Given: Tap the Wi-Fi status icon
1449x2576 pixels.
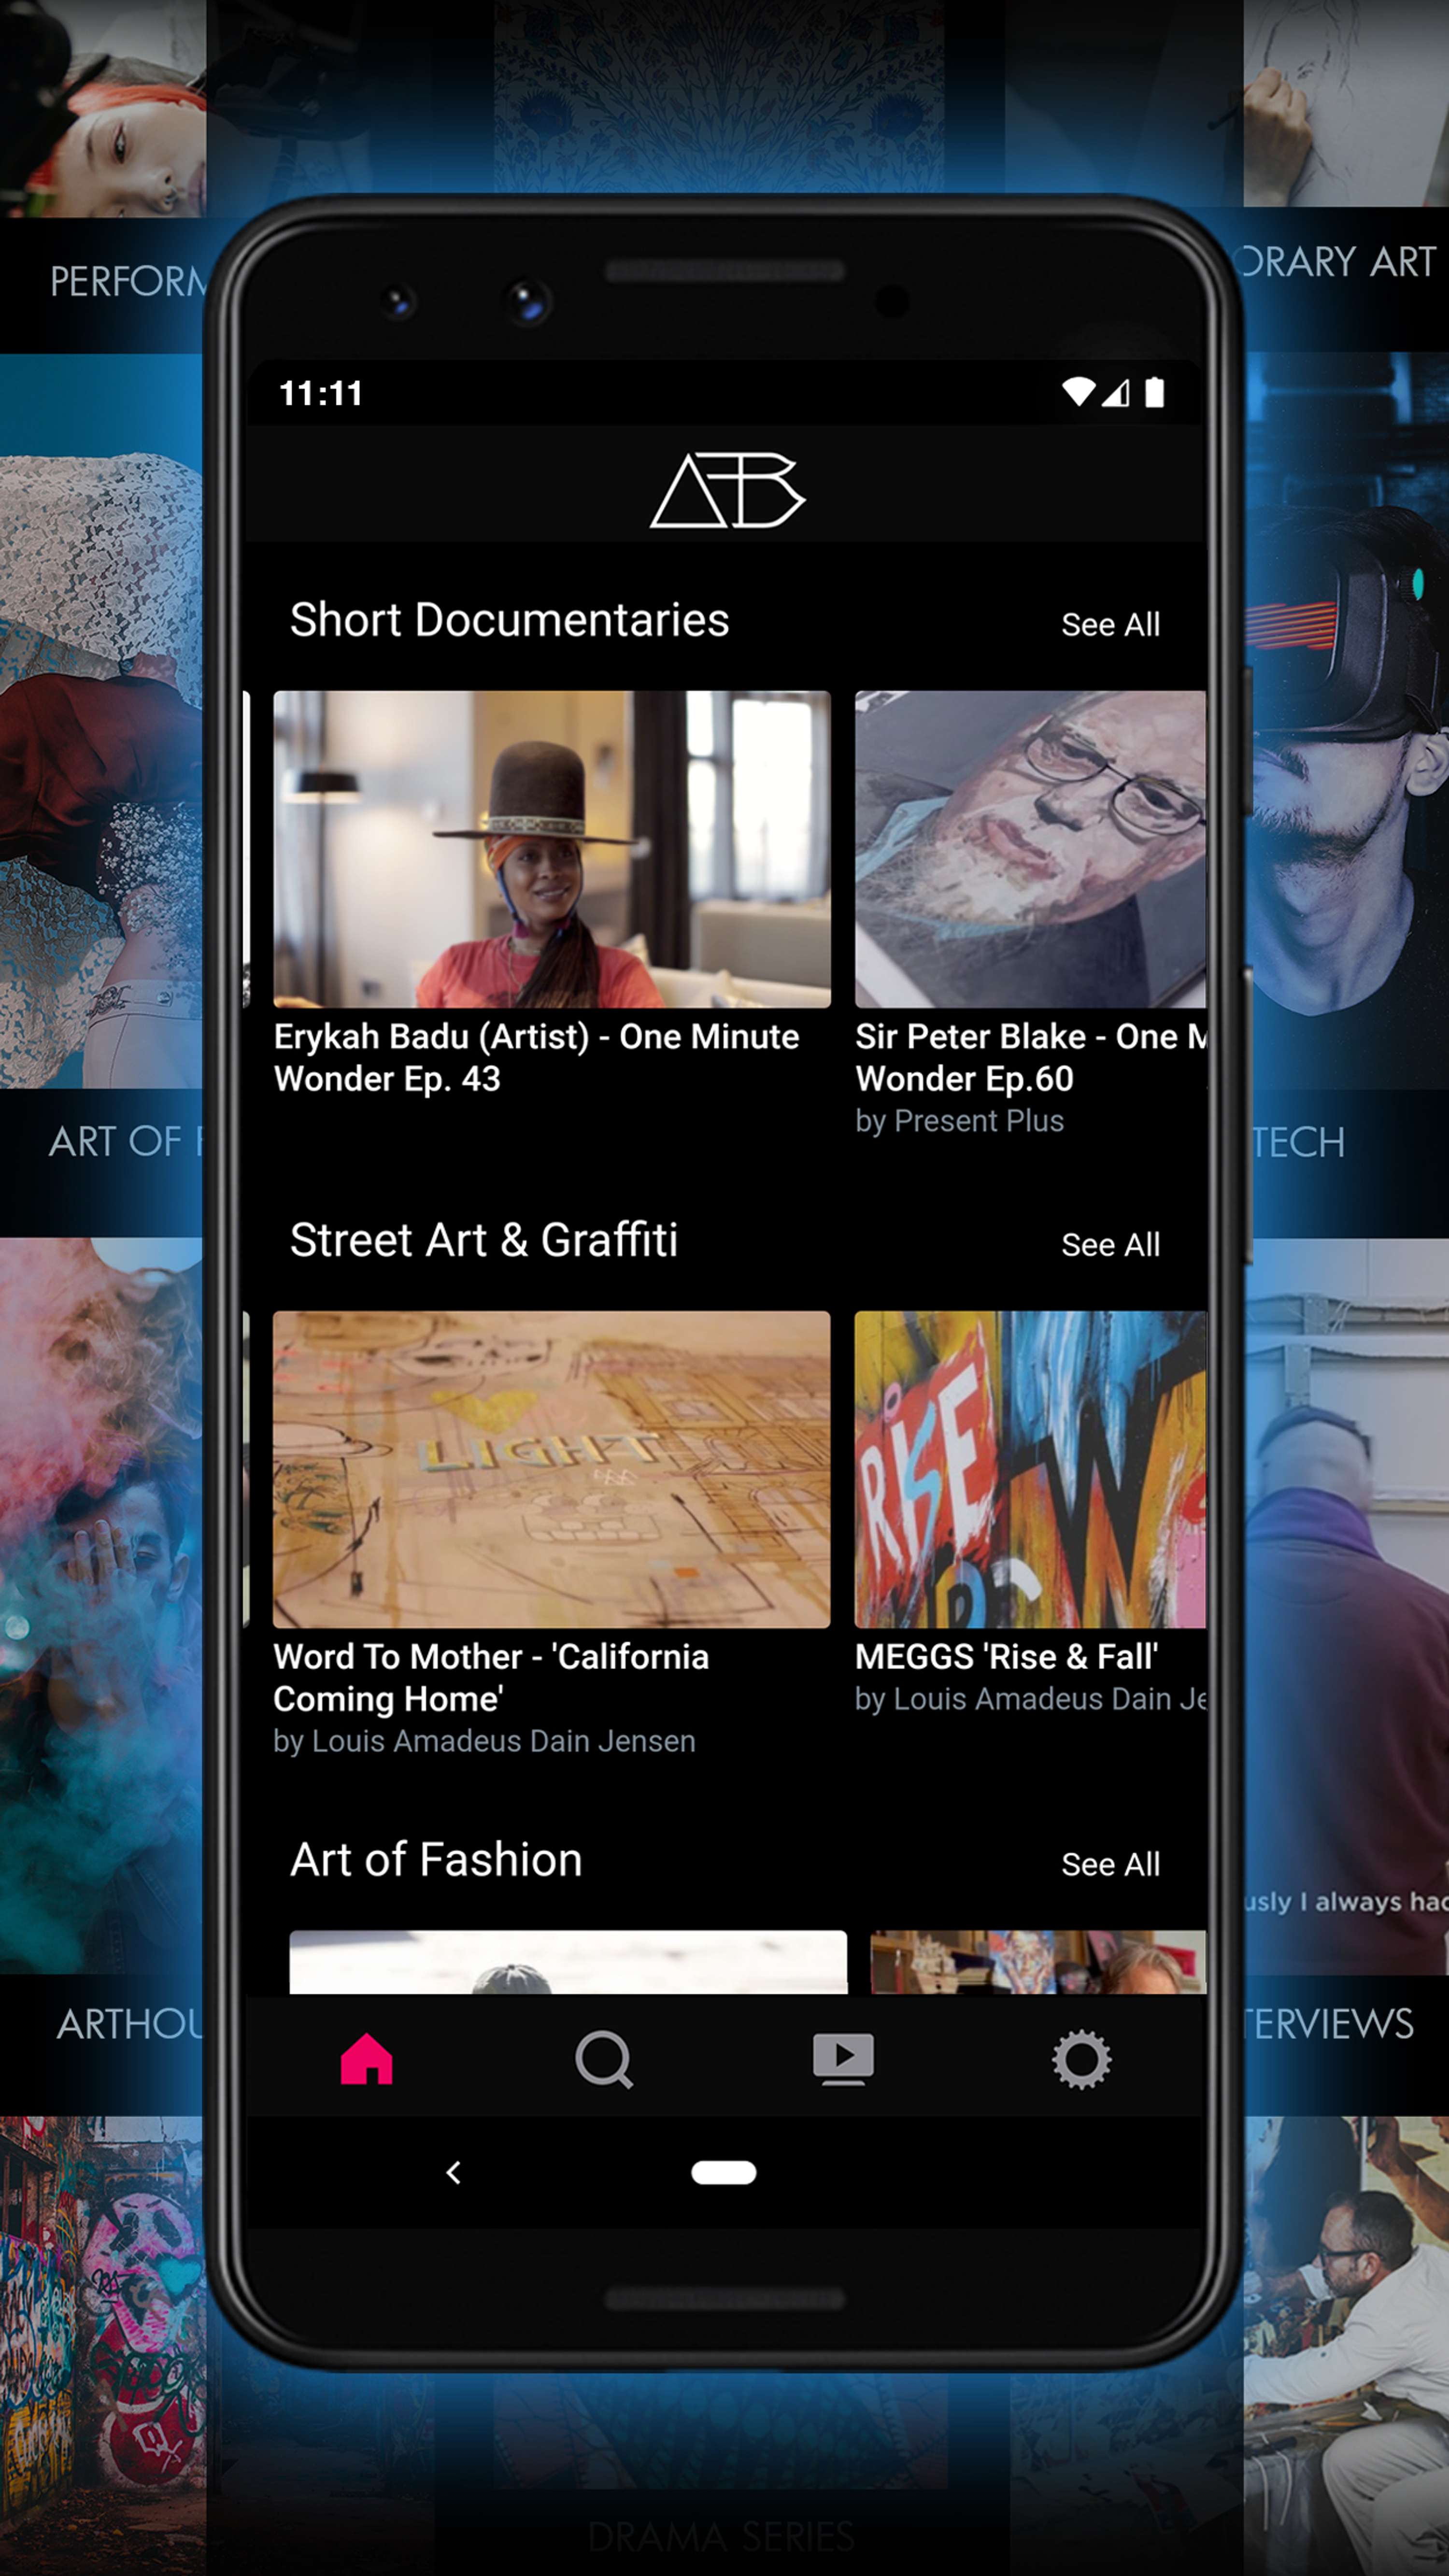Looking at the screenshot, I should click(1078, 392).
